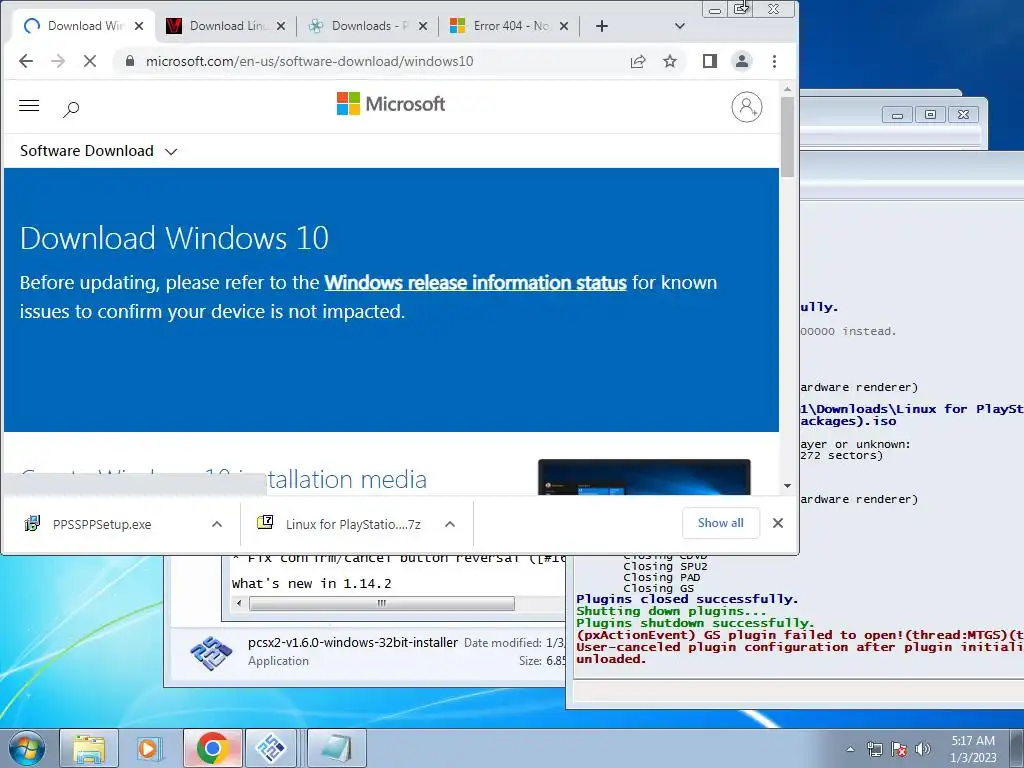Show hidden system tray icons
The width and height of the screenshot is (1024, 768).
click(x=850, y=749)
